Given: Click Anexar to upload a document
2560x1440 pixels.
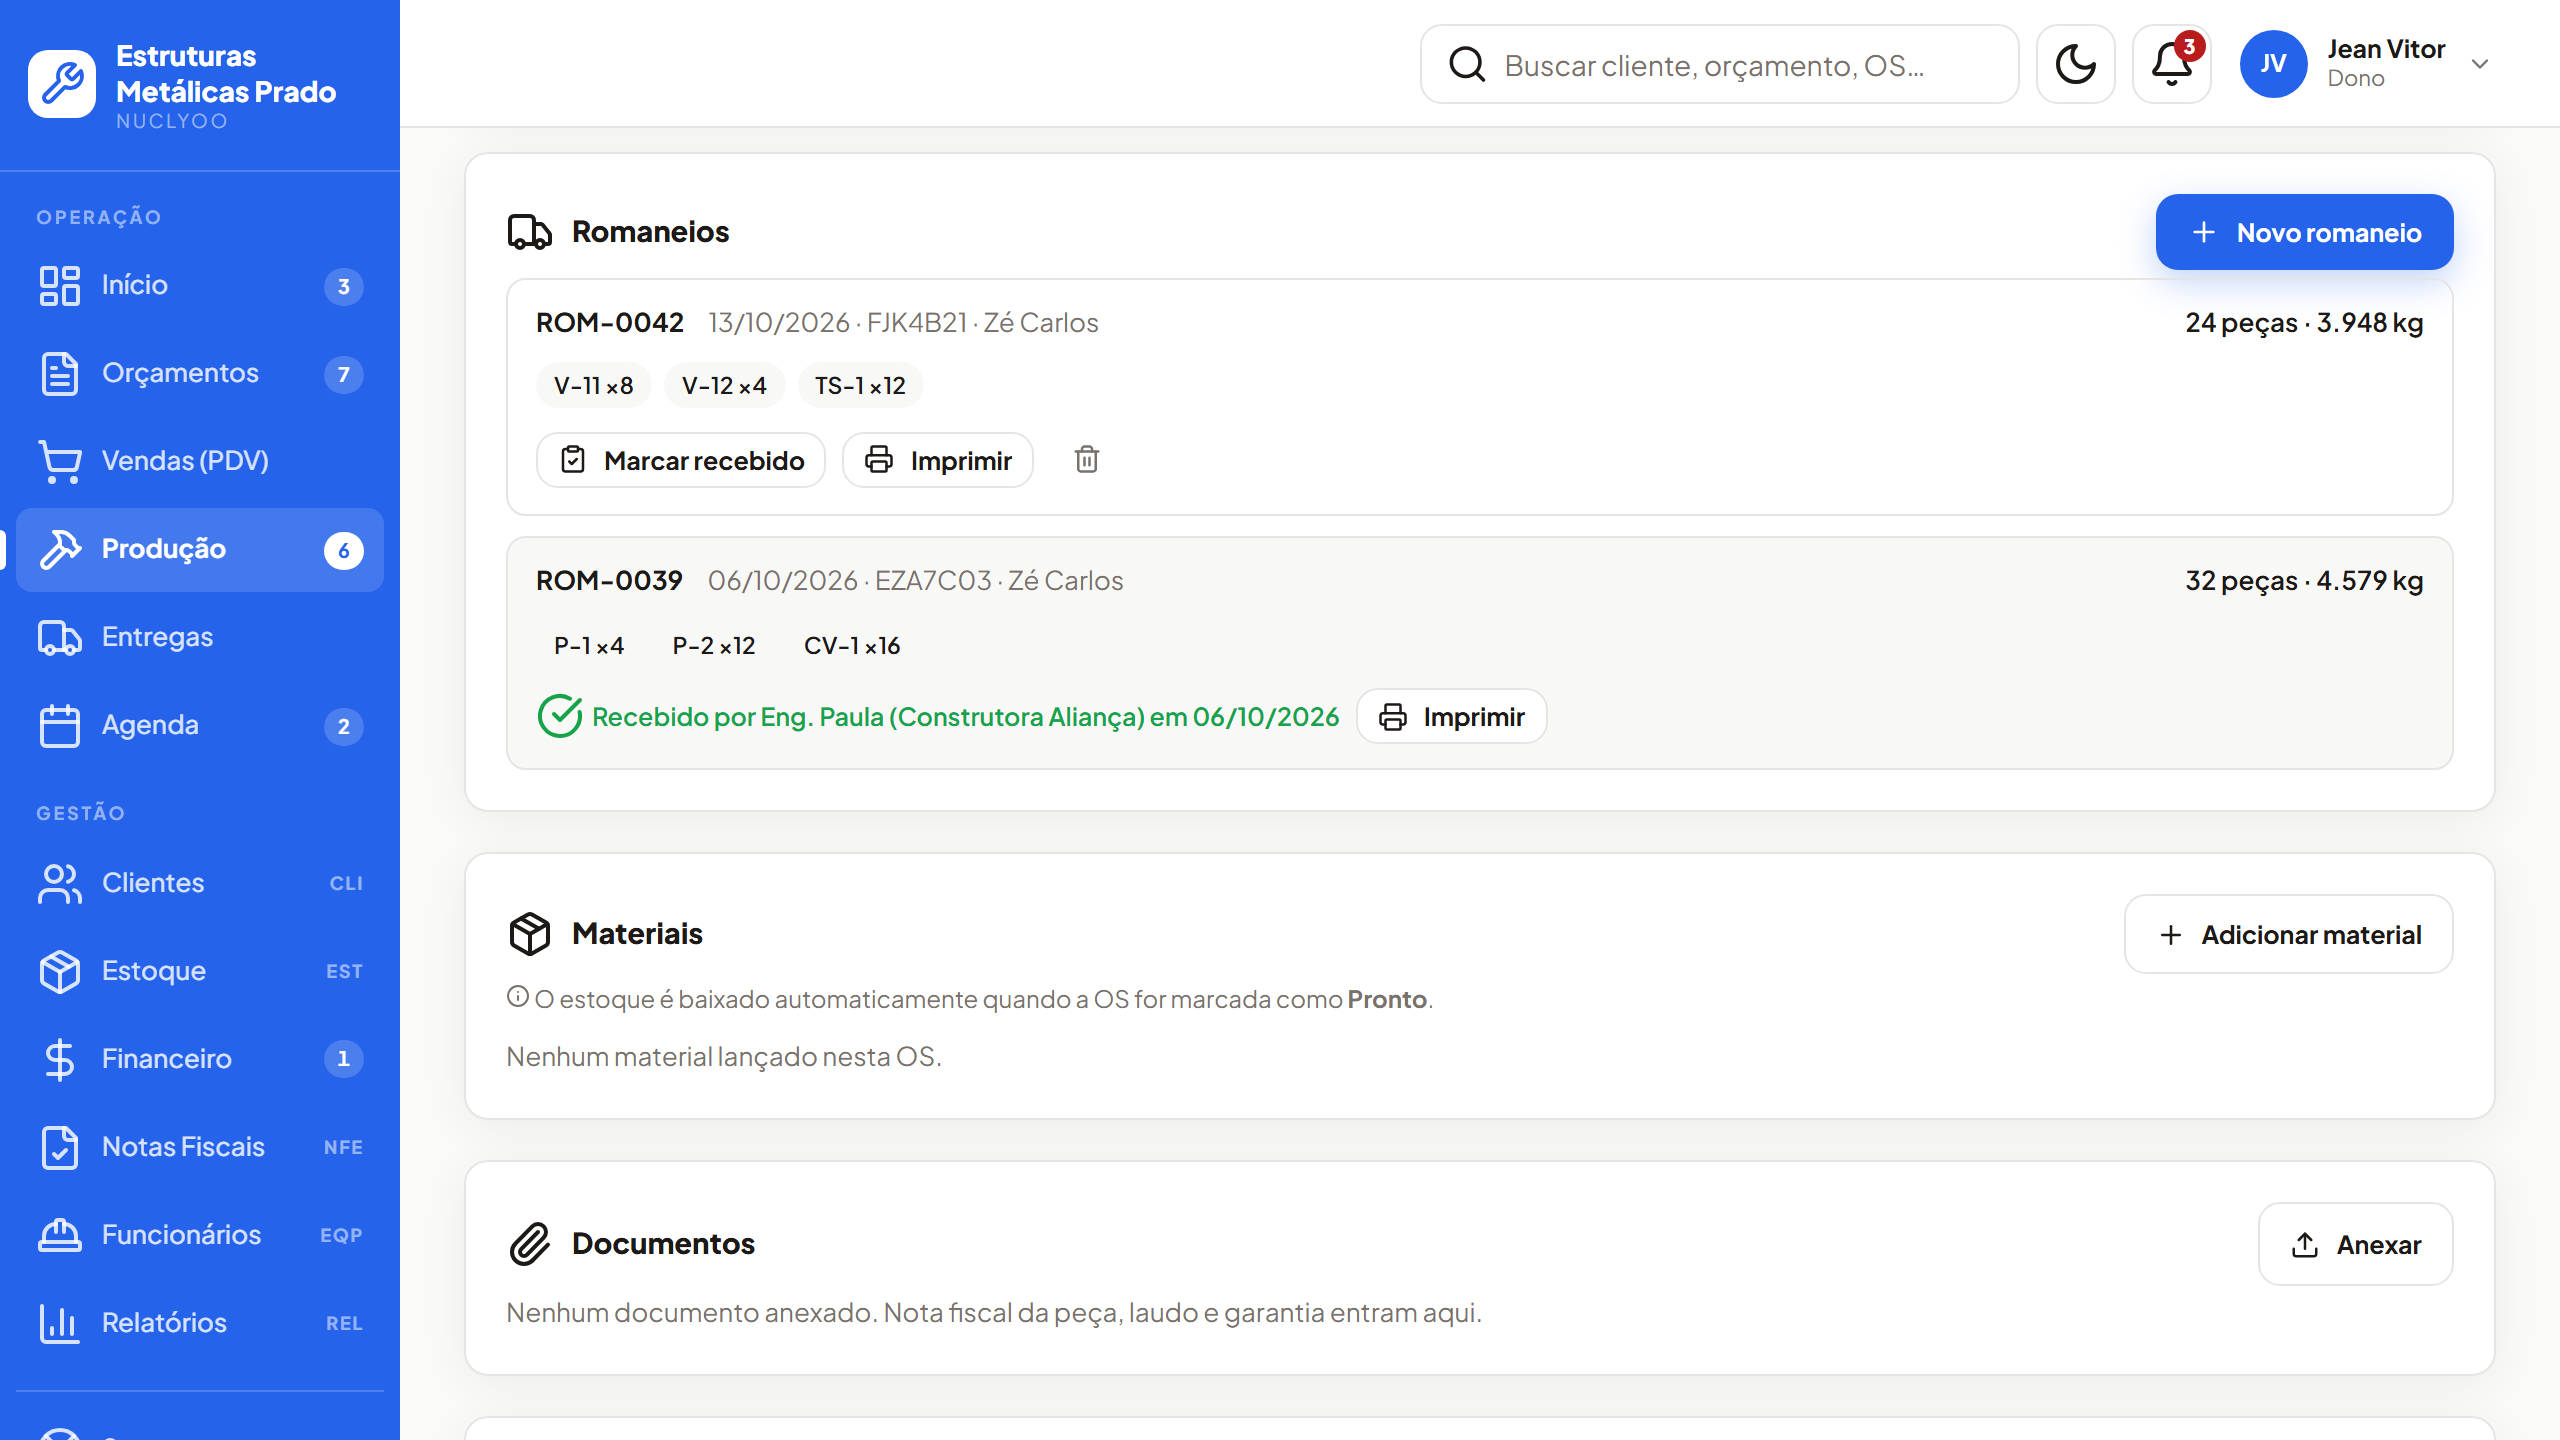Looking at the screenshot, I should coord(2355,1244).
